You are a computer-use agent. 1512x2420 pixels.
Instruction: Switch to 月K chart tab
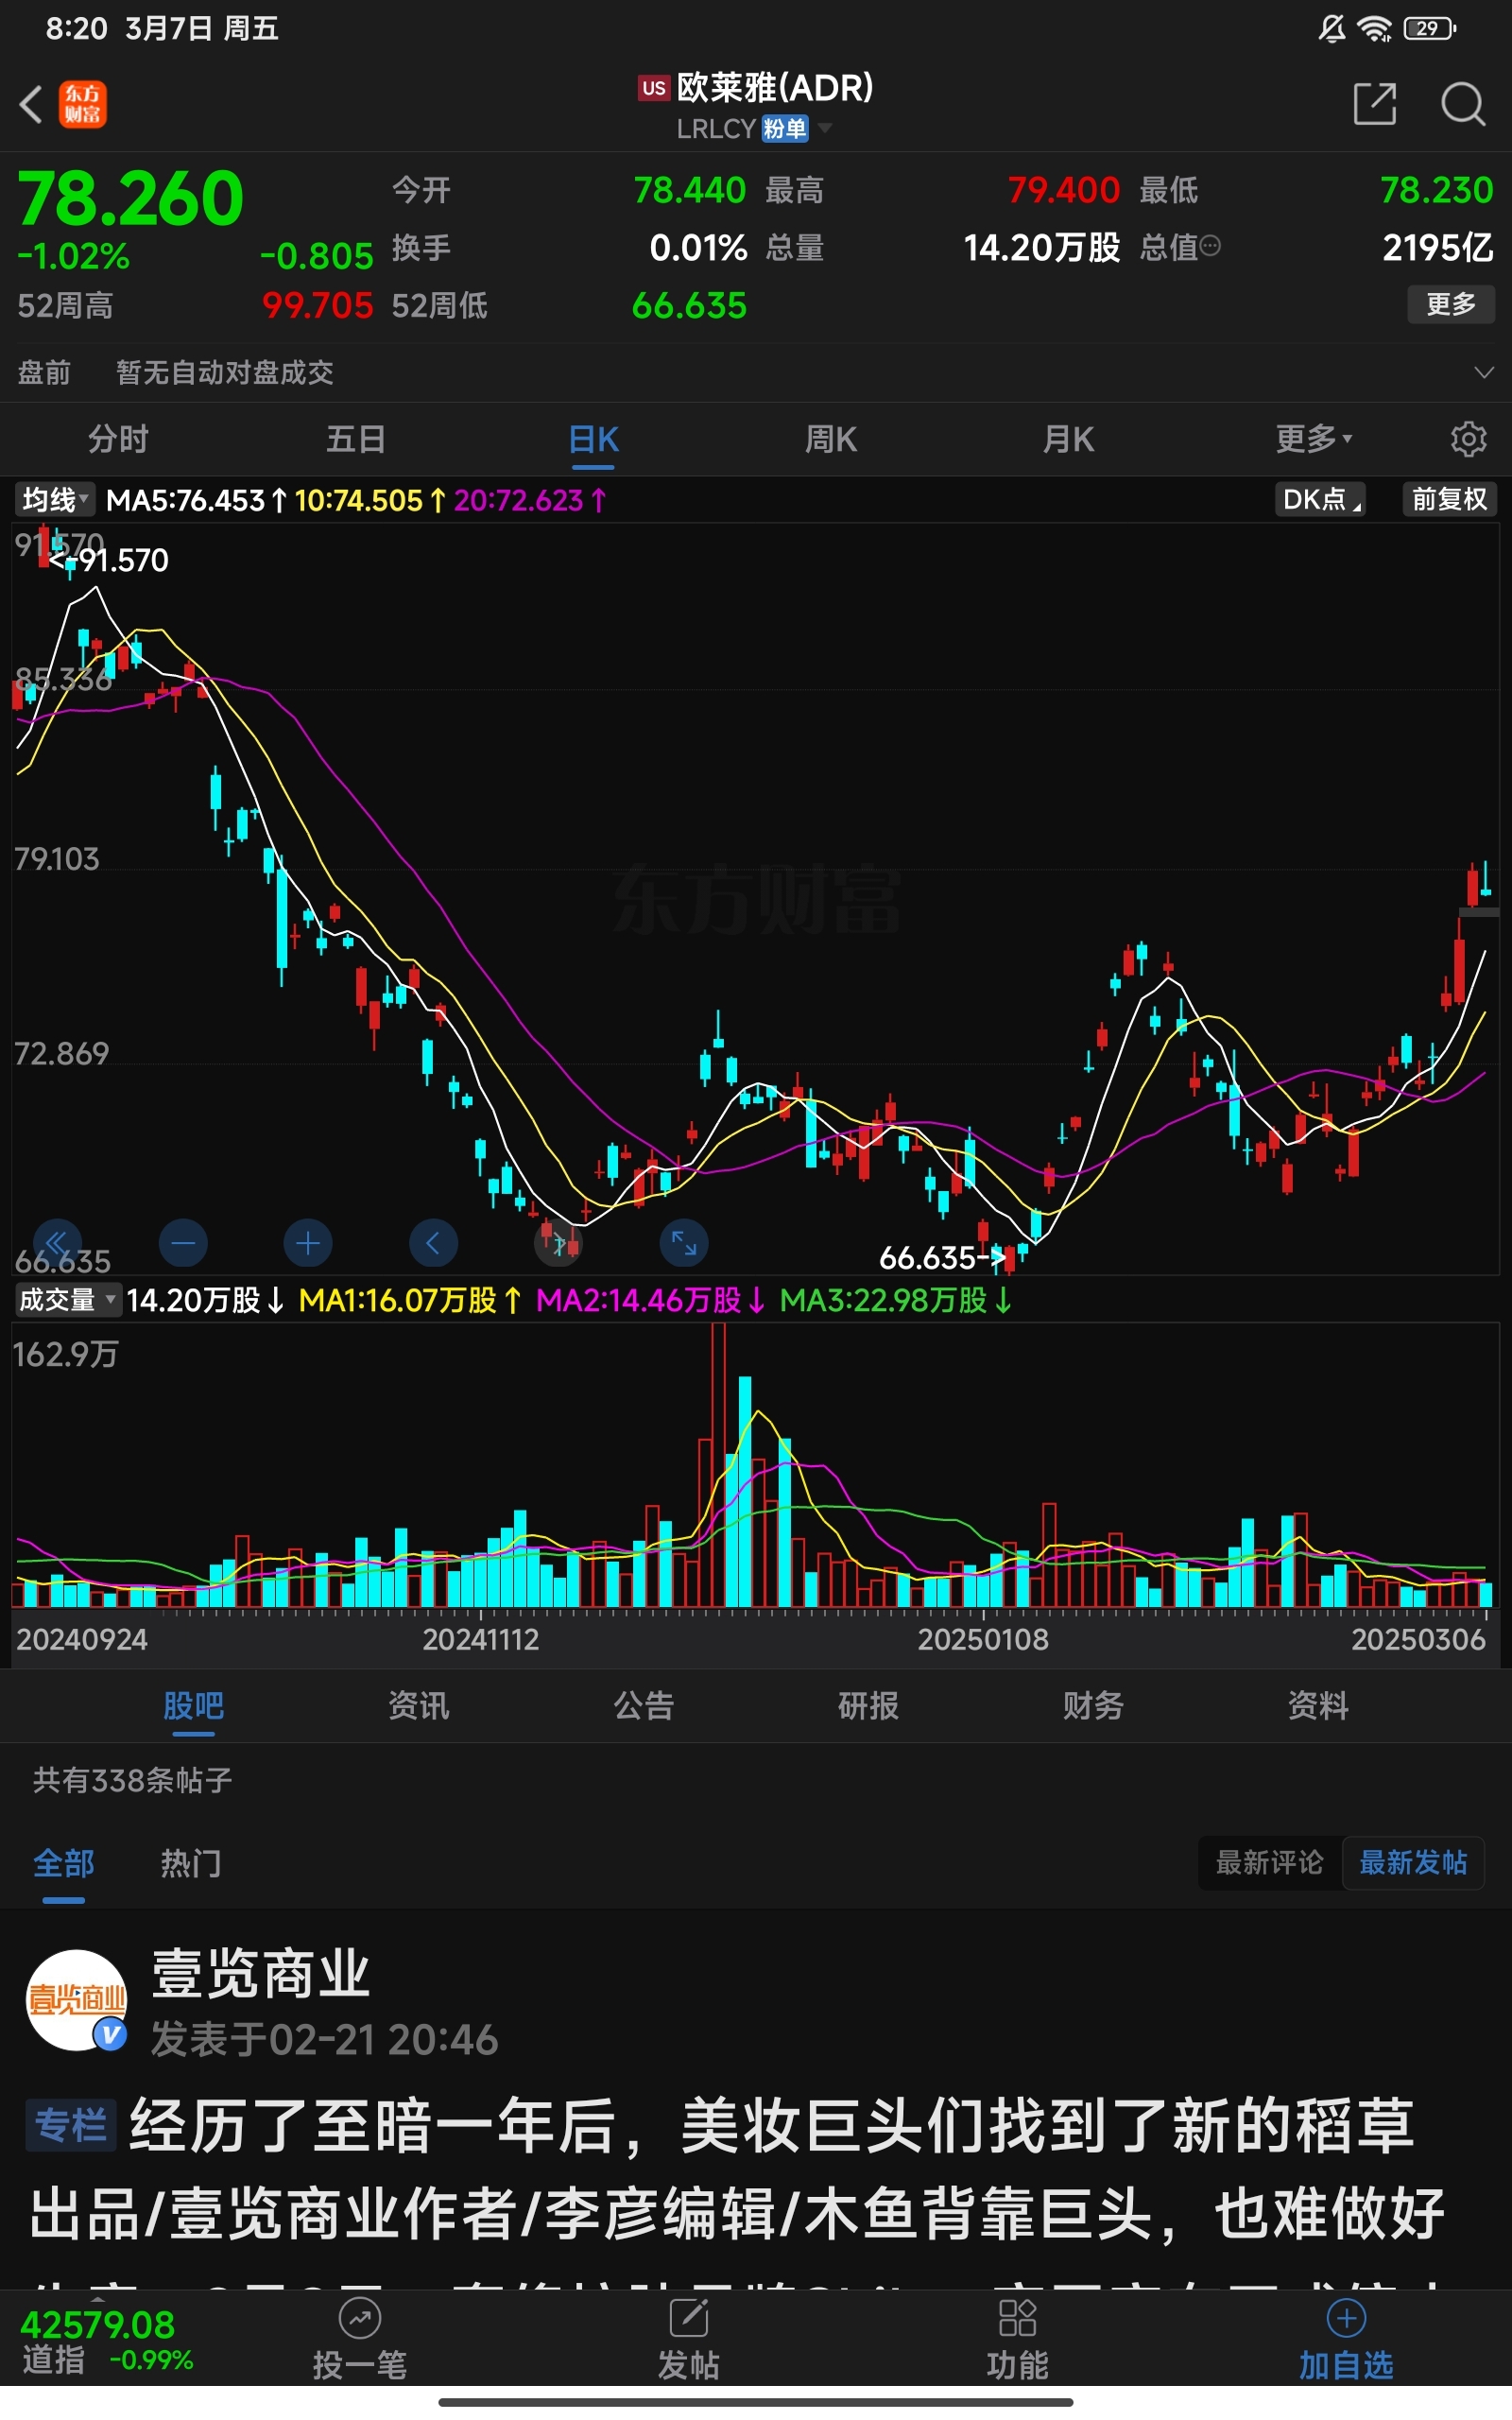pos(1069,439)
